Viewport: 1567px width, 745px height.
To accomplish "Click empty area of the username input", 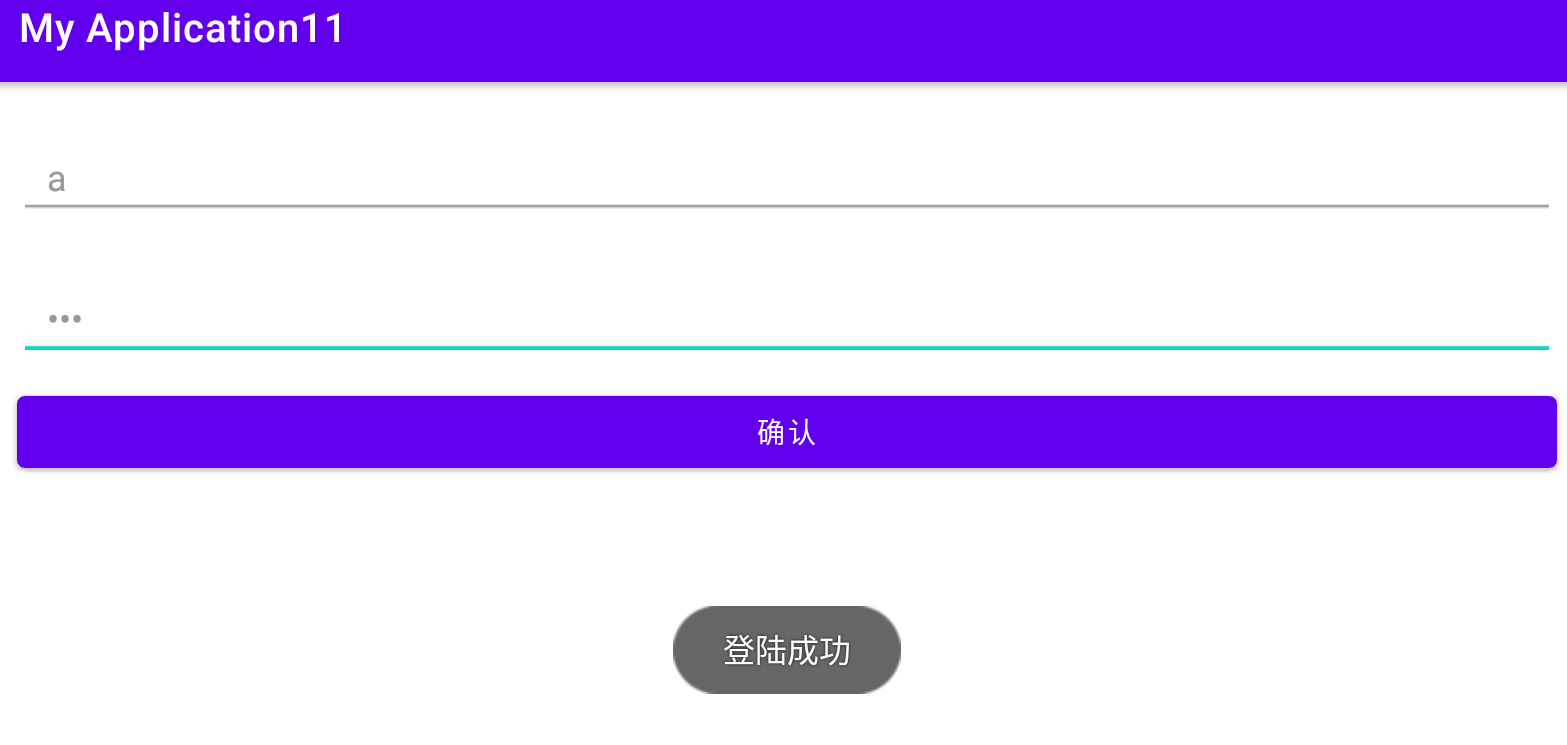I will (800, 180).
